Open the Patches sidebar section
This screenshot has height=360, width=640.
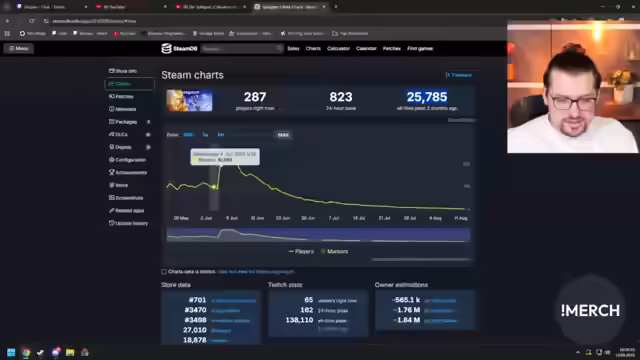121,96
